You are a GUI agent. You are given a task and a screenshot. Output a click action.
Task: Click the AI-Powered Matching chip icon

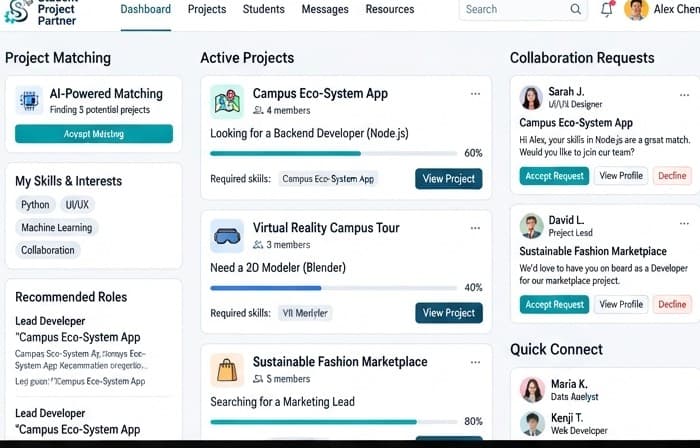coord(29,100)
